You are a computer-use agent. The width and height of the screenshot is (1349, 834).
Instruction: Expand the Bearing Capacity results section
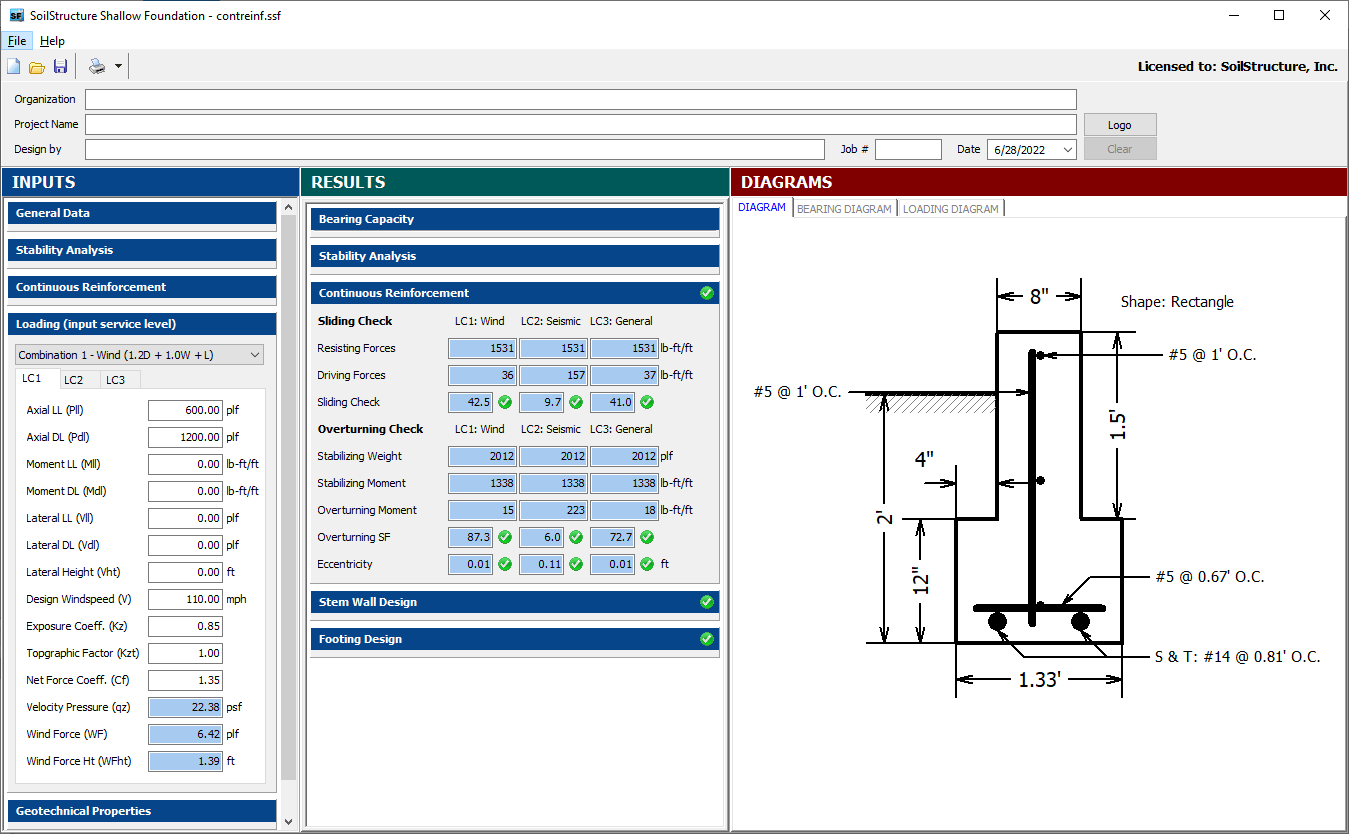click(x=515, y=219)
